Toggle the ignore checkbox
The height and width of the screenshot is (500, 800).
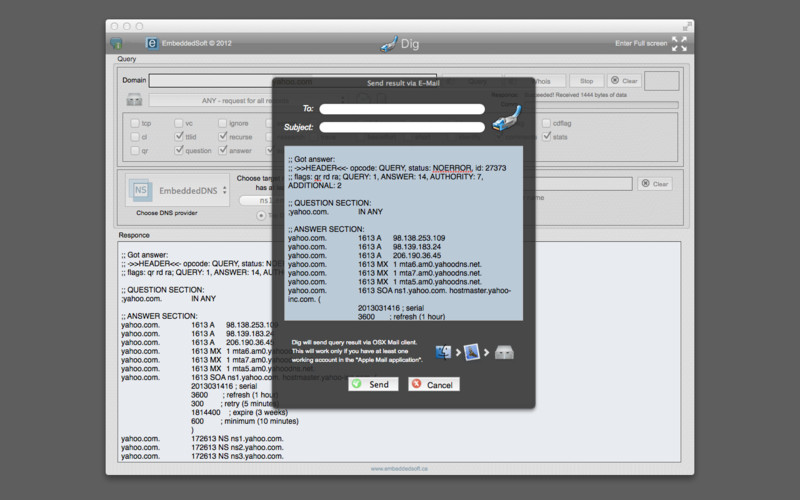coord(222,123)
